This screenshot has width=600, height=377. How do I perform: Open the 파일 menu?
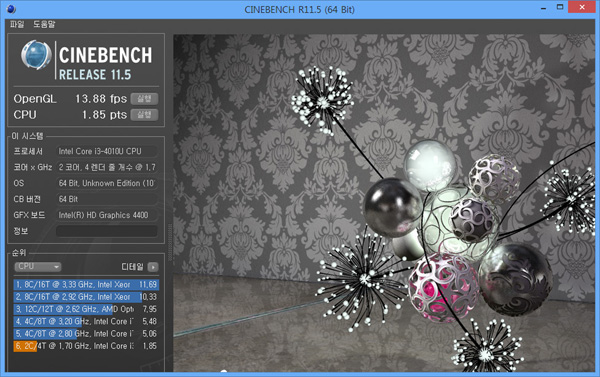17,24
